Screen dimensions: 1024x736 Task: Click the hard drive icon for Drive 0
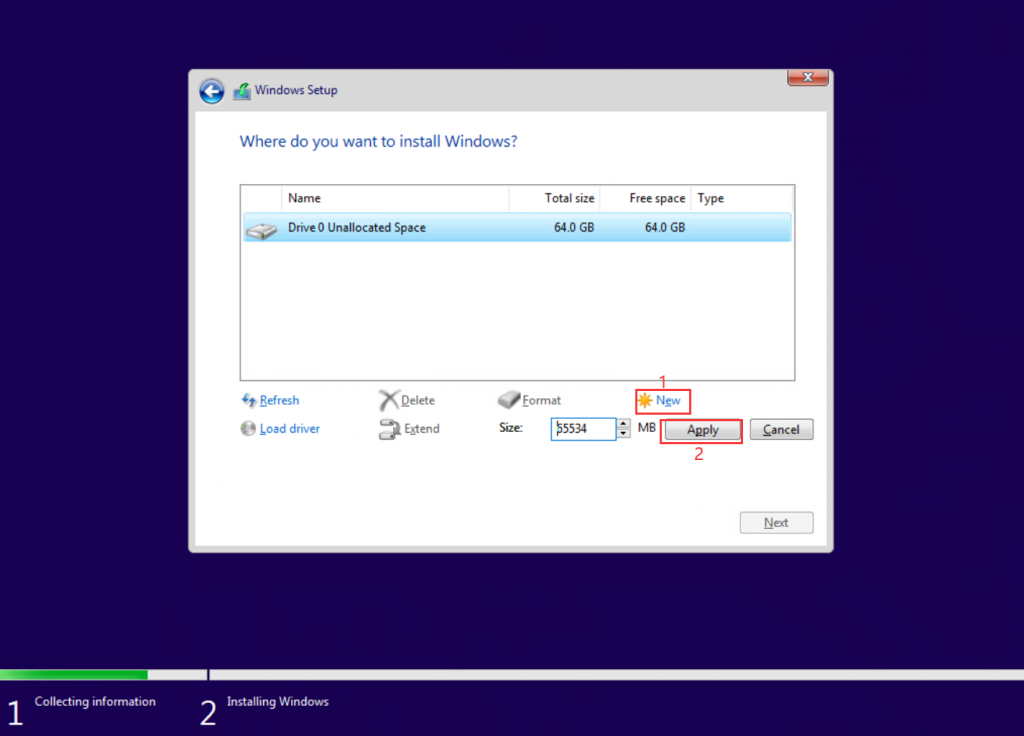[261, 230]
